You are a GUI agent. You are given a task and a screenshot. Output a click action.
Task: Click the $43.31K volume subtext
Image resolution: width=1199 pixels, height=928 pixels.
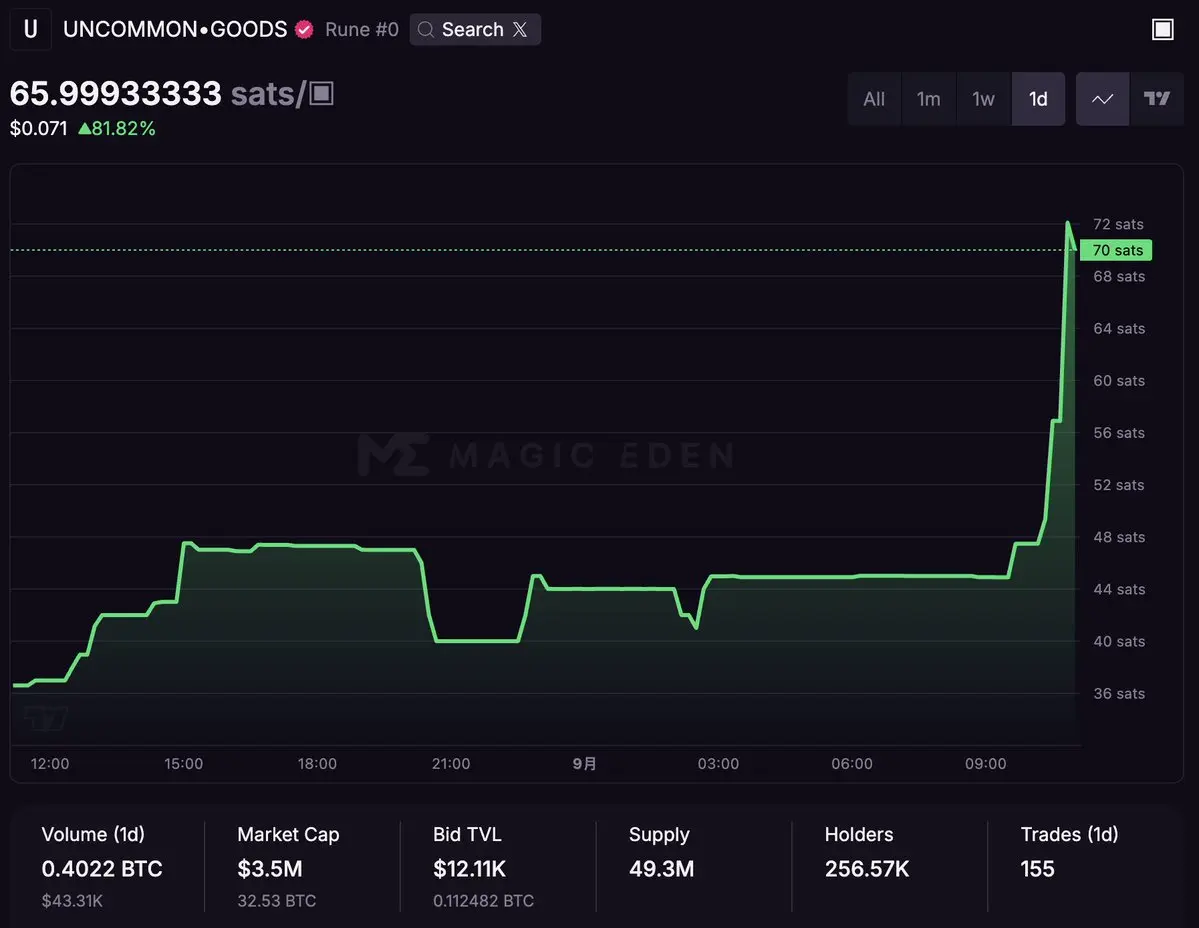(x=72, y=900)
